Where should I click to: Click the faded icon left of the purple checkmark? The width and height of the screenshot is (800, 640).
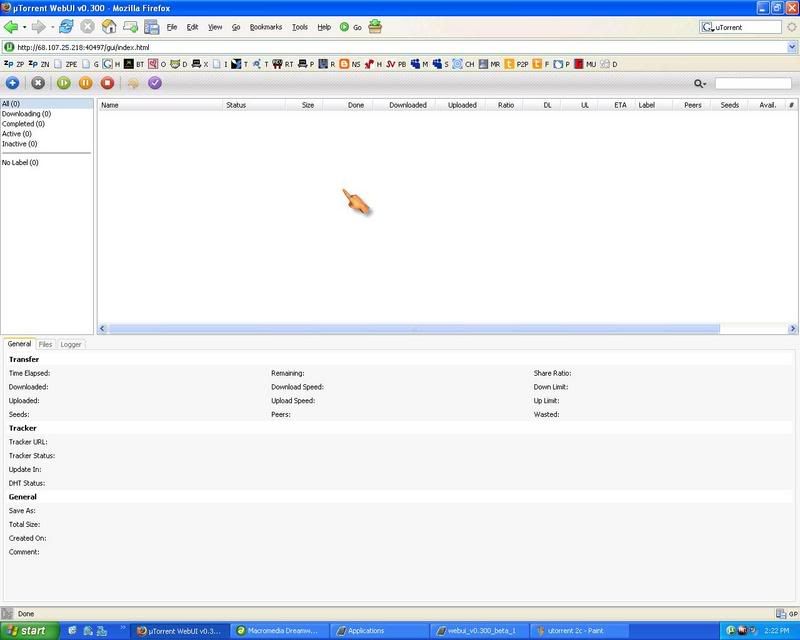[x=133, y=83]
